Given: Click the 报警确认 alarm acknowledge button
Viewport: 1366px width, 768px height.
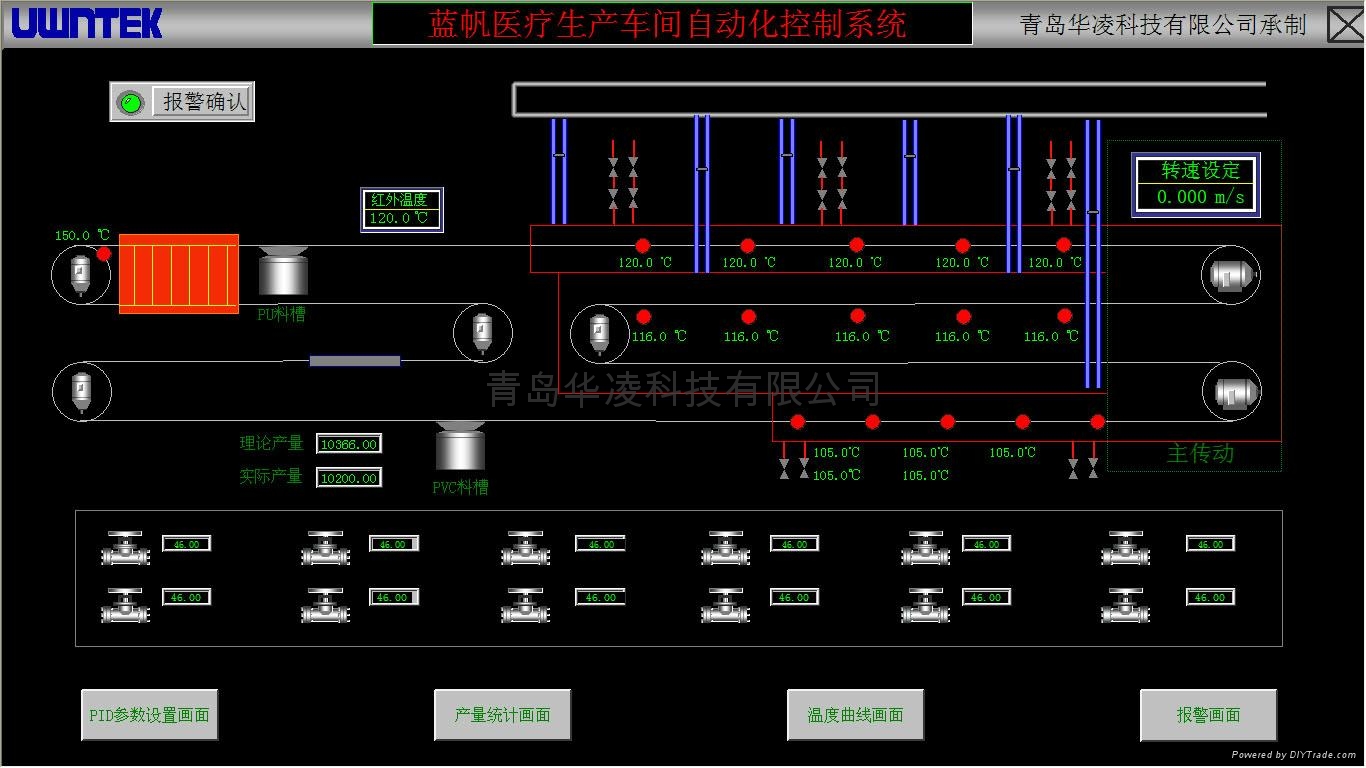Looking at the screenshot, I should pyautogui.click(x=201, y=102).
